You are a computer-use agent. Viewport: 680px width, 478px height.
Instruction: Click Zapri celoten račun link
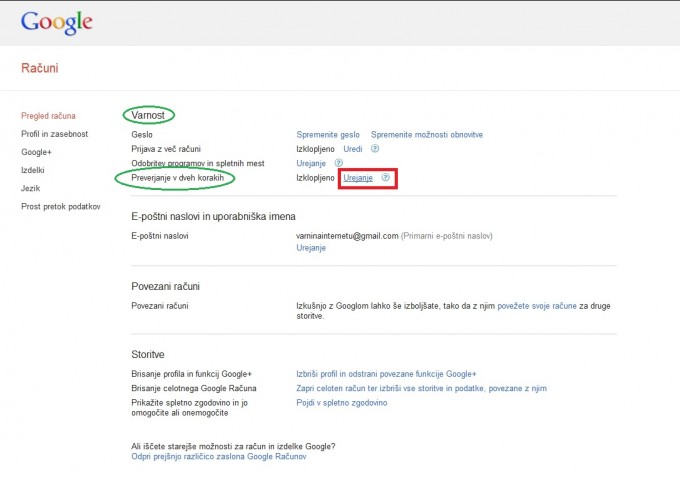[422, 388]
